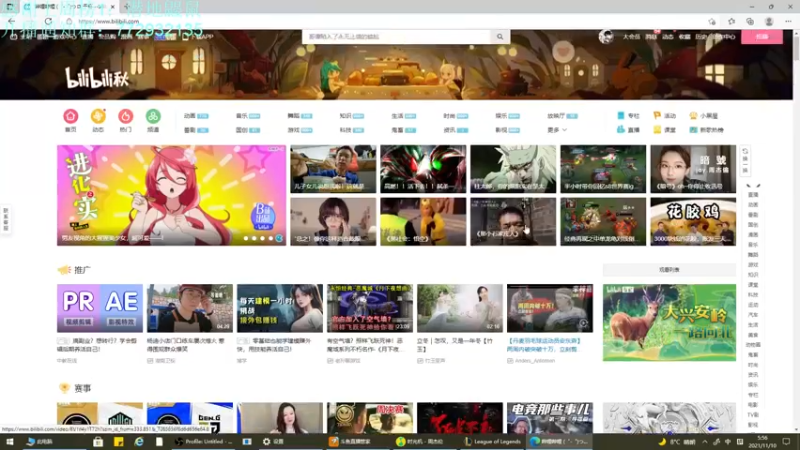Open League of Legends in the taskbar
Image resolution: width=800 pixels, height=450 pixels.
click(492, 441)
